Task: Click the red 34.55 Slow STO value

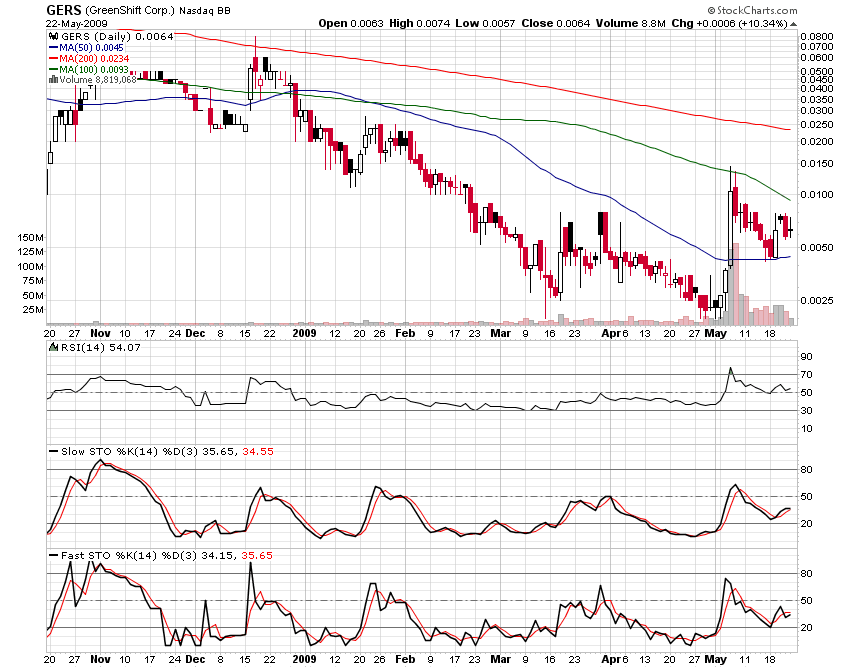Action: pos(257,451)
